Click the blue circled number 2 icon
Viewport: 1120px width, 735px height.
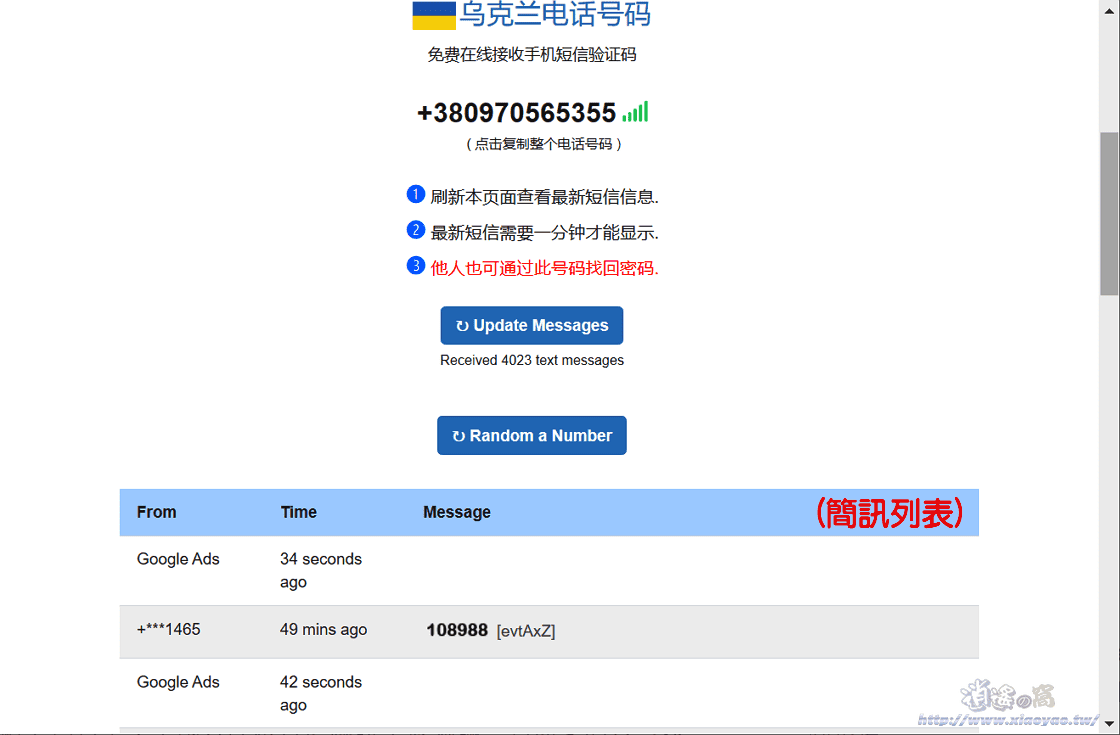click(416, 230)
